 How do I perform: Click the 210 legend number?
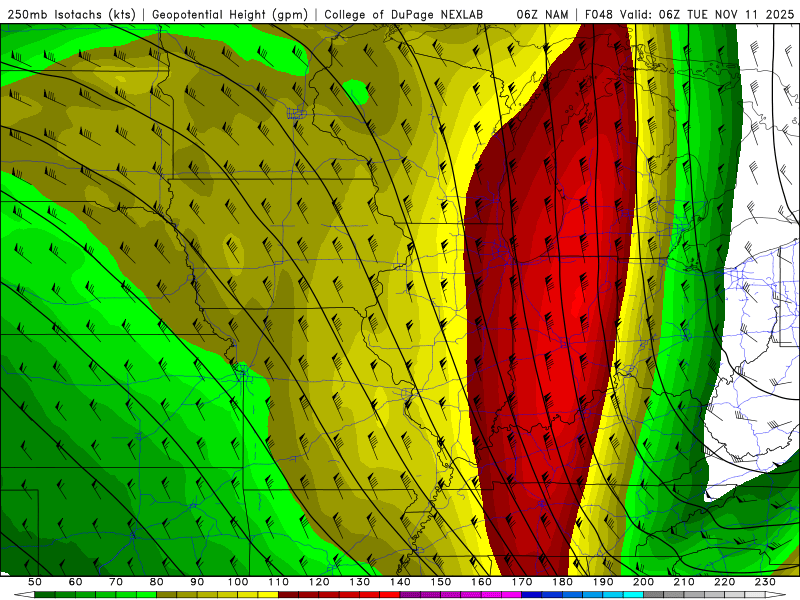[x=684, y=582]
